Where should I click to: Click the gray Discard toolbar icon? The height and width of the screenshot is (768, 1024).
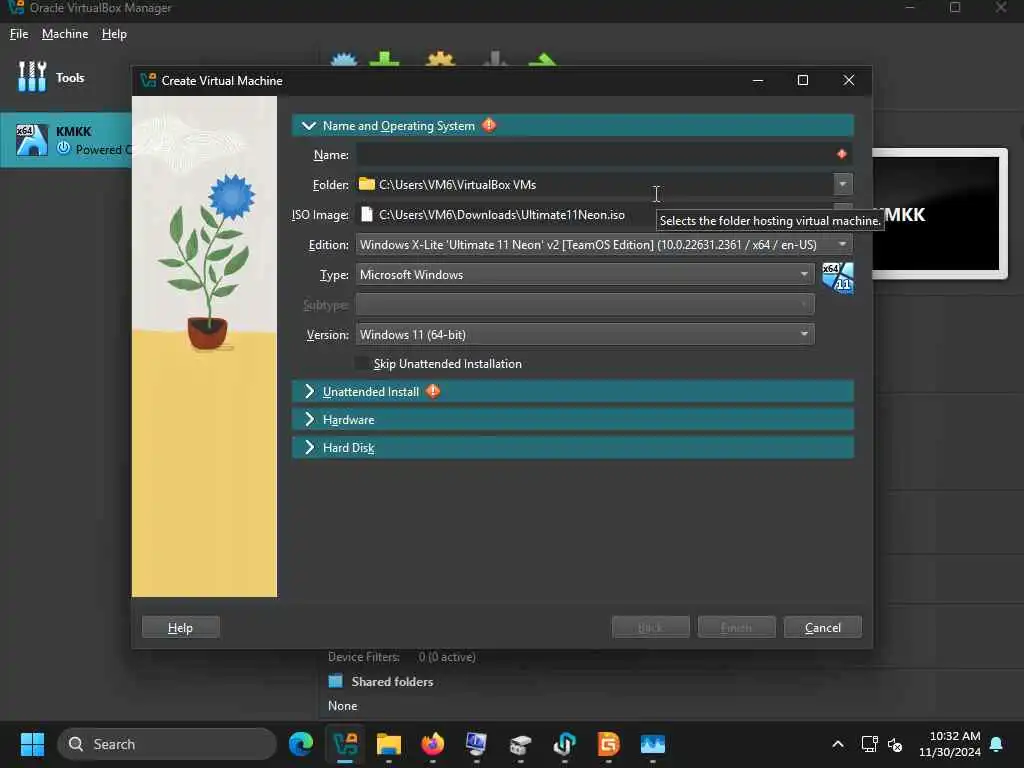click(x=495, y=59)
